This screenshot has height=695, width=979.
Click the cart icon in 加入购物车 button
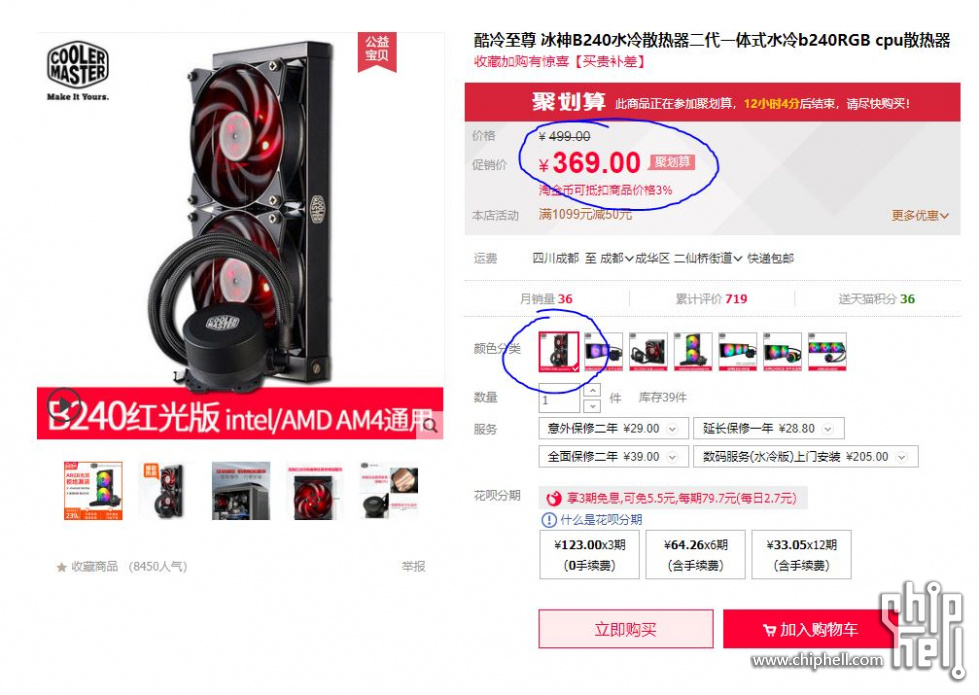tap(769, 631)
